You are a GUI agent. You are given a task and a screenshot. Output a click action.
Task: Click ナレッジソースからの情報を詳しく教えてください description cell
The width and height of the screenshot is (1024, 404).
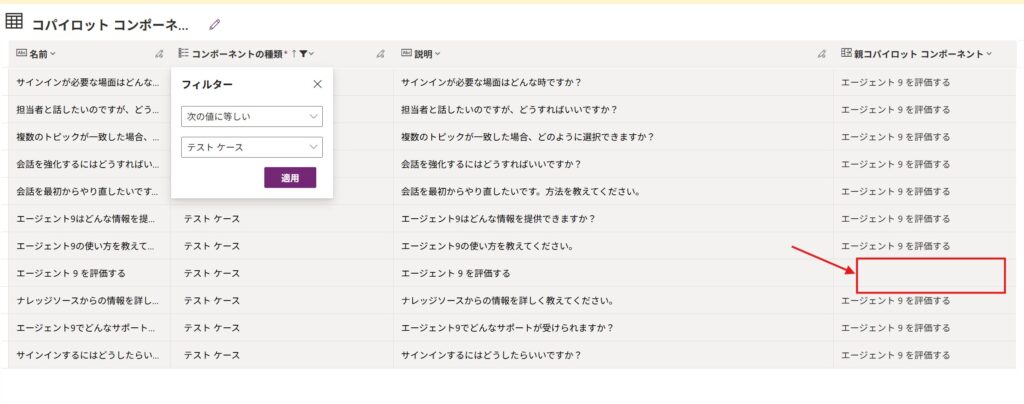click(x=506, y=300)
